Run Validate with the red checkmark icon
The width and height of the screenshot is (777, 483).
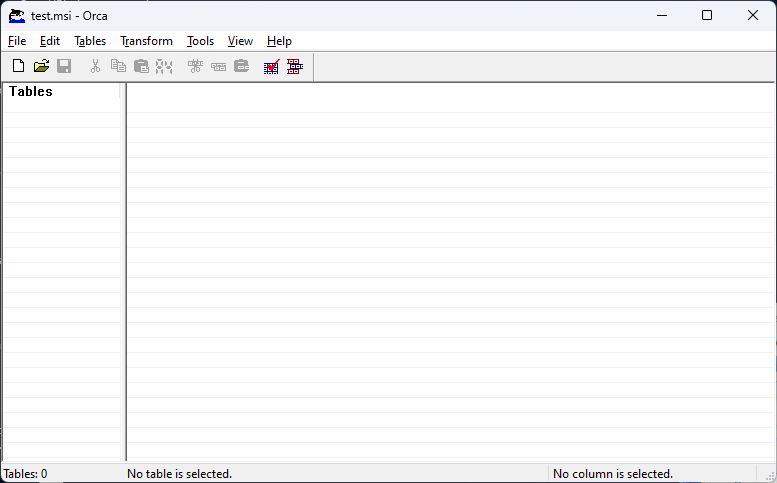(272, 66)
